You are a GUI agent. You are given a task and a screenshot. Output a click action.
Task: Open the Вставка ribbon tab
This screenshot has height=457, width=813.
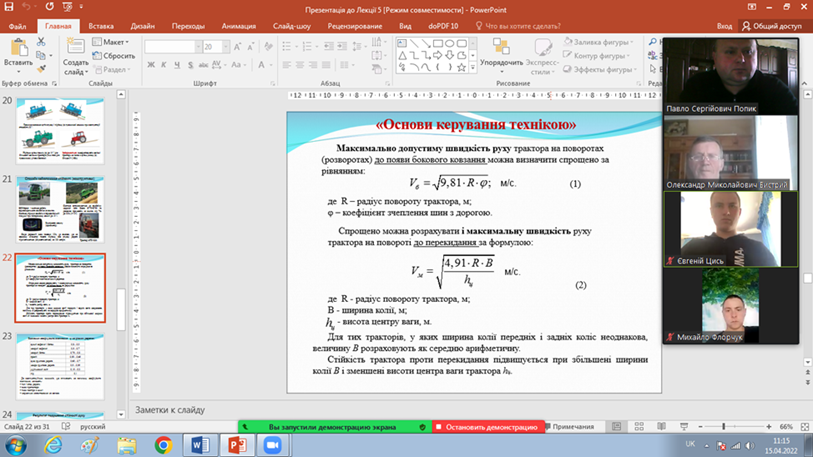(x=101, y=26)
